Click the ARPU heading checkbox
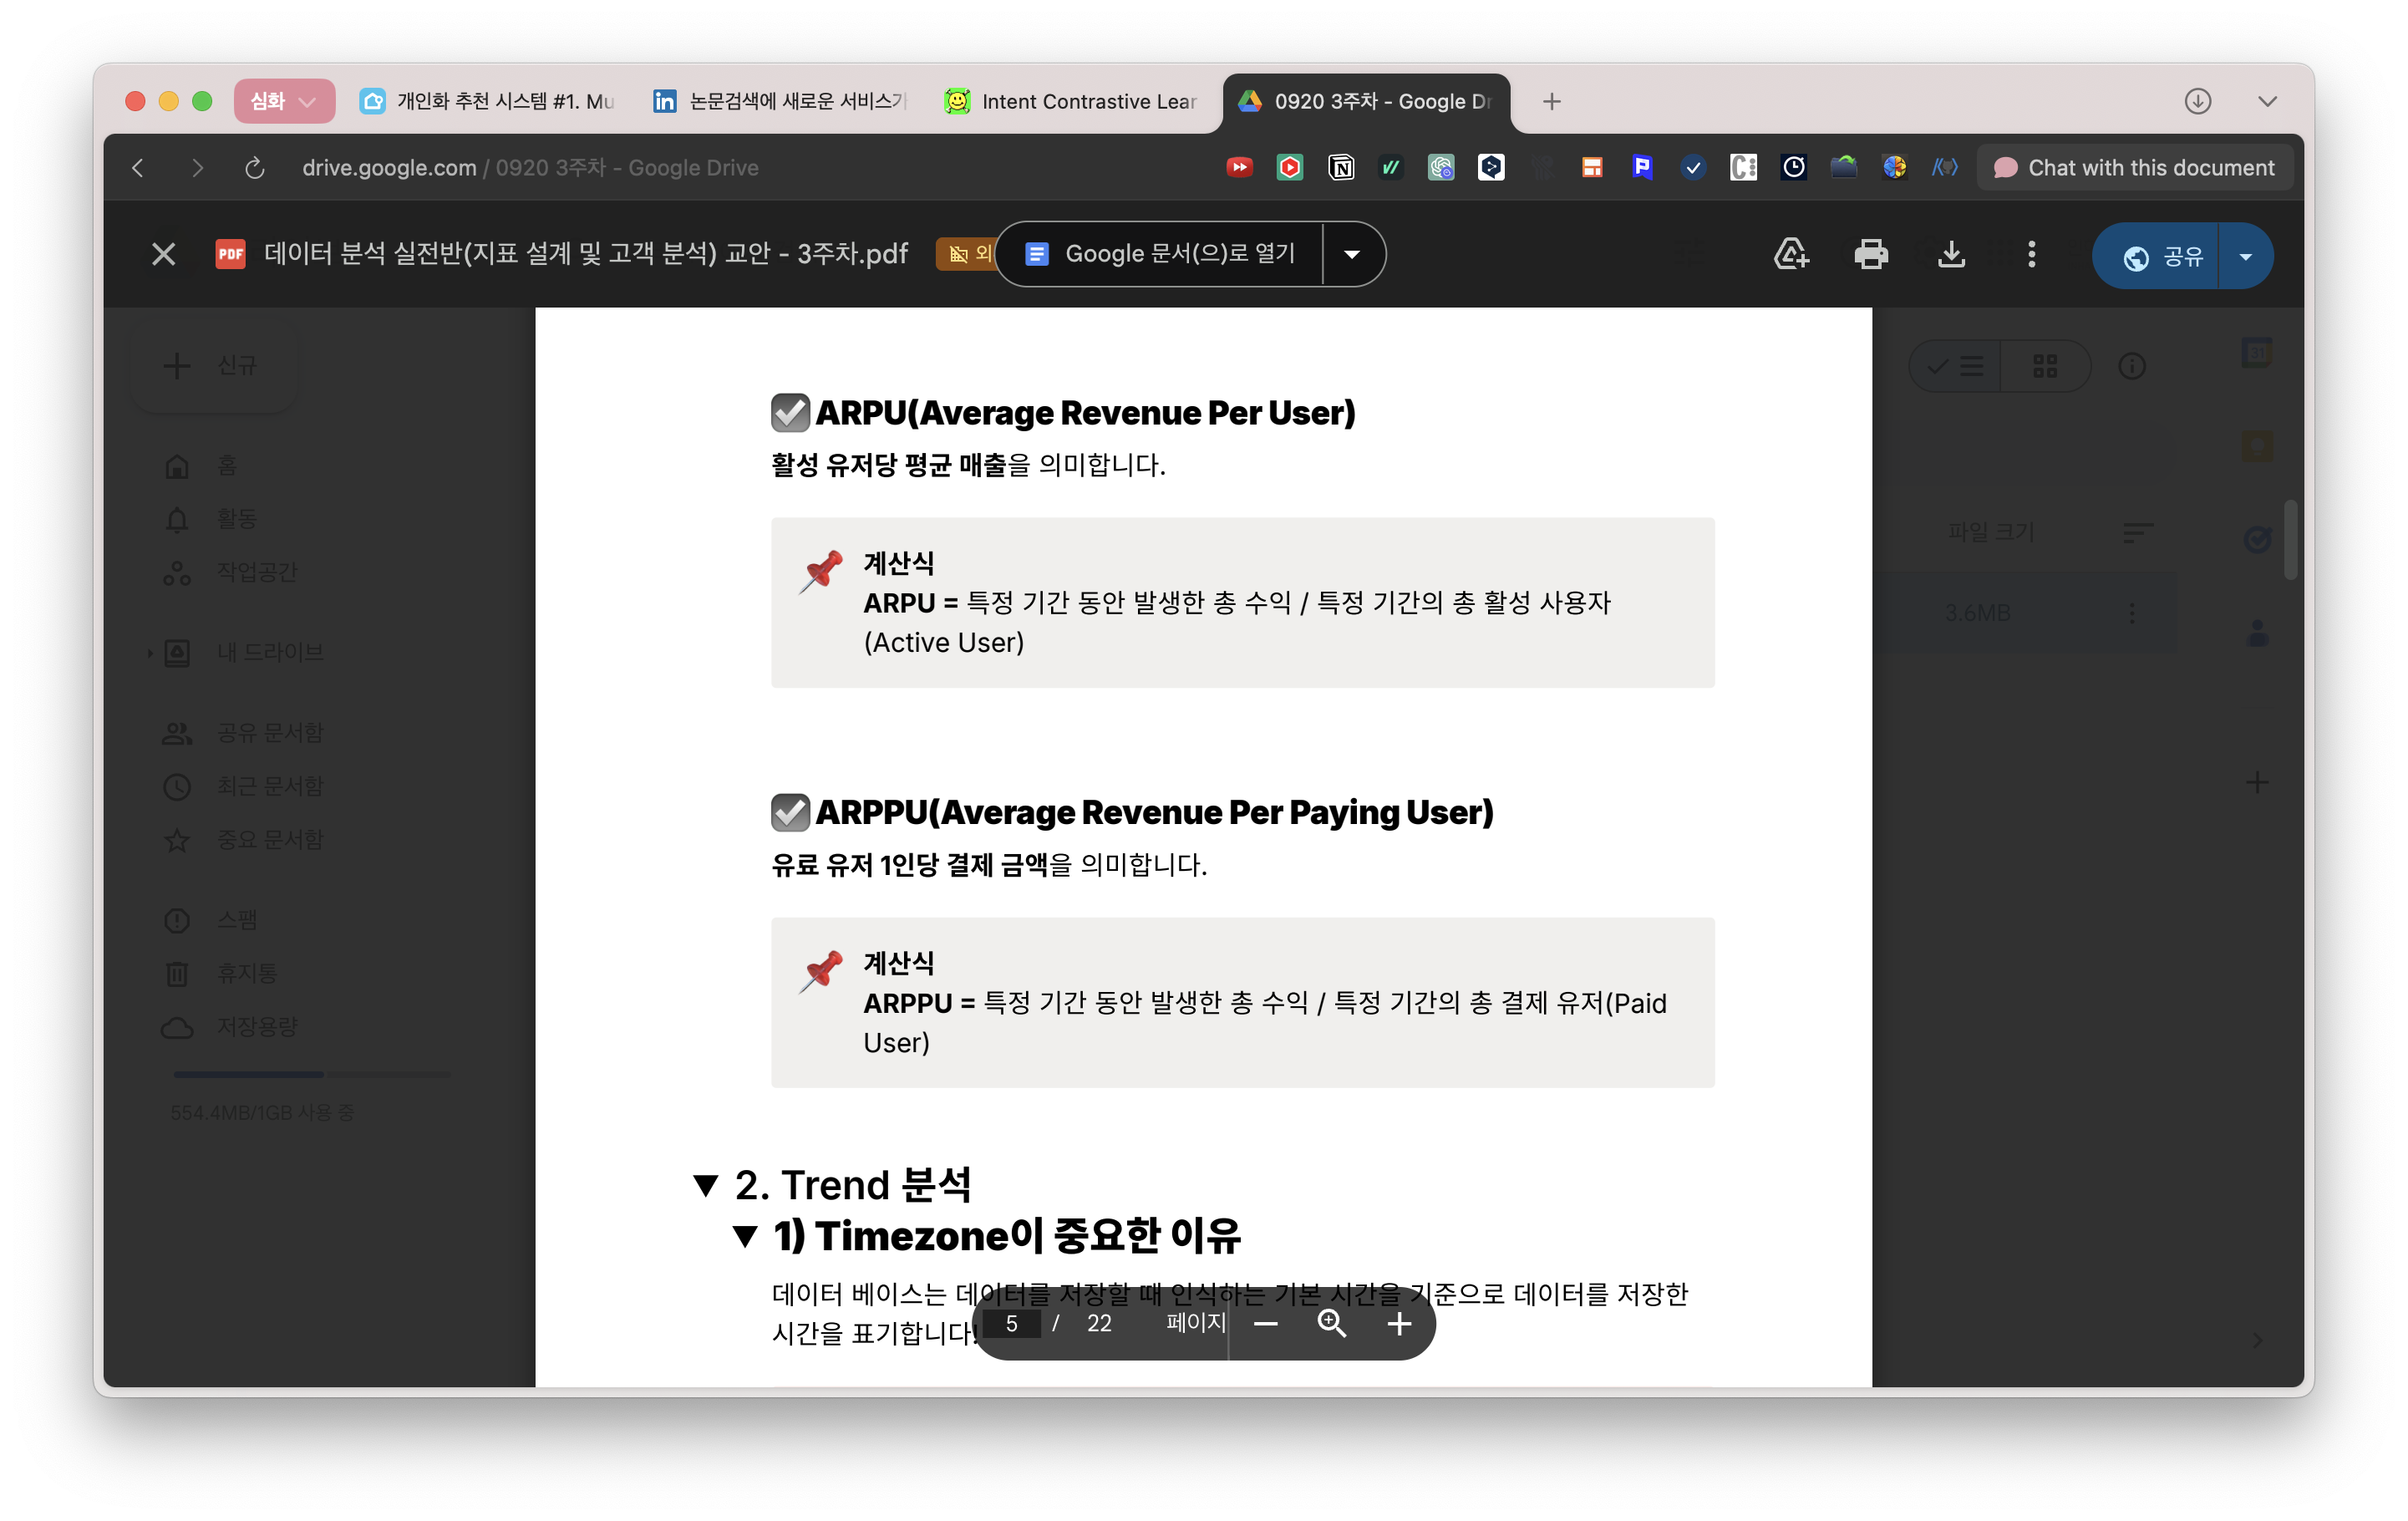2408x1521 pixels. 790,412
